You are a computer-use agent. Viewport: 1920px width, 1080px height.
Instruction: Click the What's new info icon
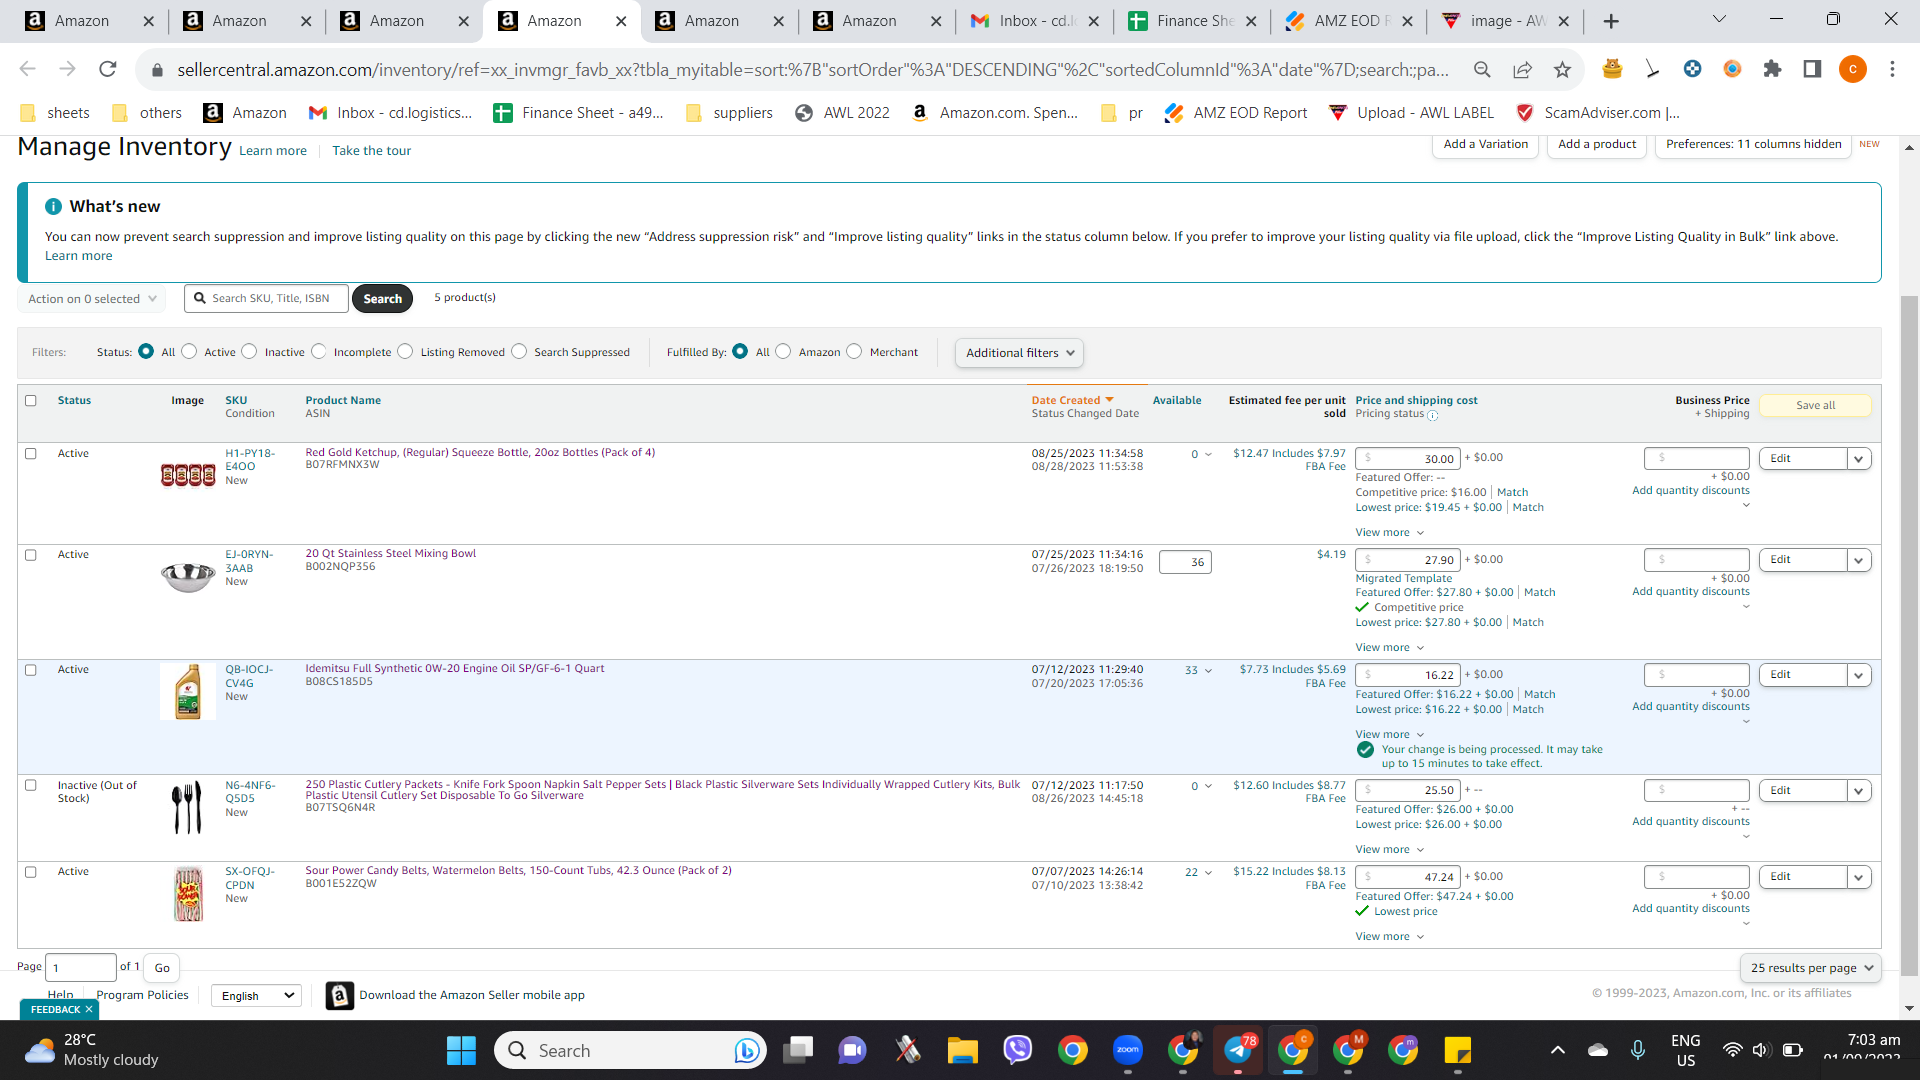(53, 206)
